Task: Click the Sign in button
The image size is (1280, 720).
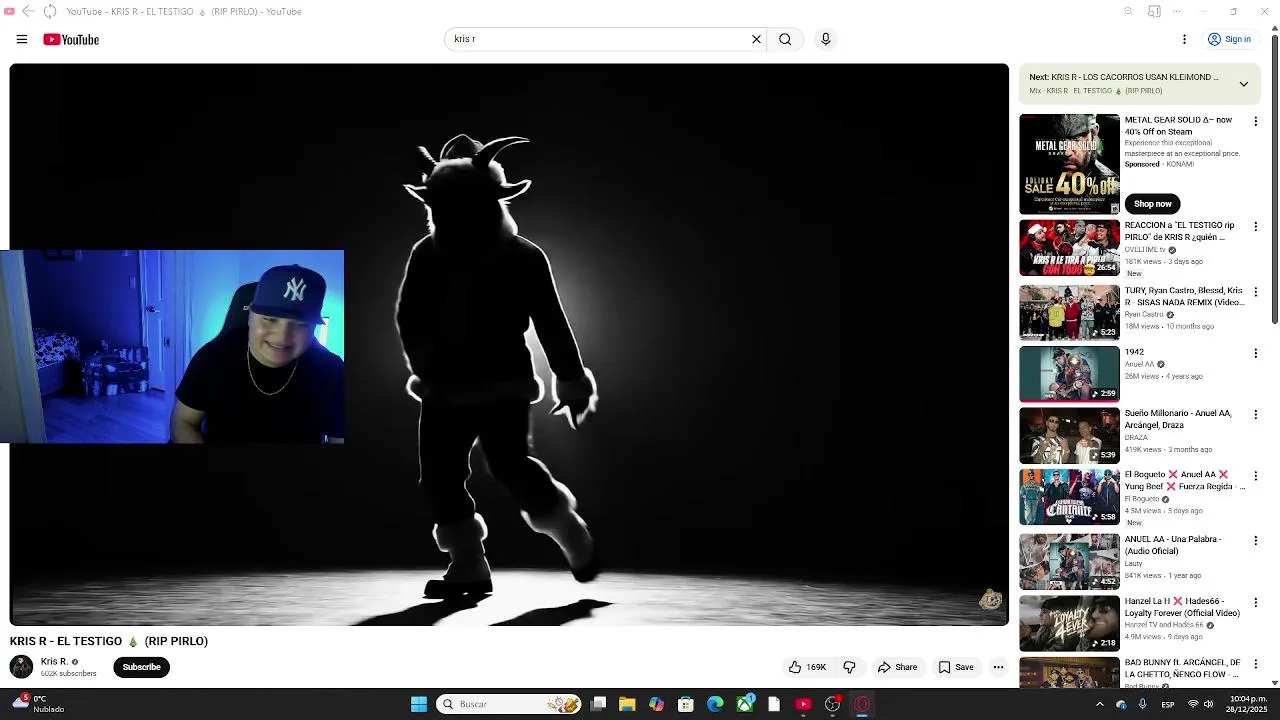Action: coord(1229,39)
